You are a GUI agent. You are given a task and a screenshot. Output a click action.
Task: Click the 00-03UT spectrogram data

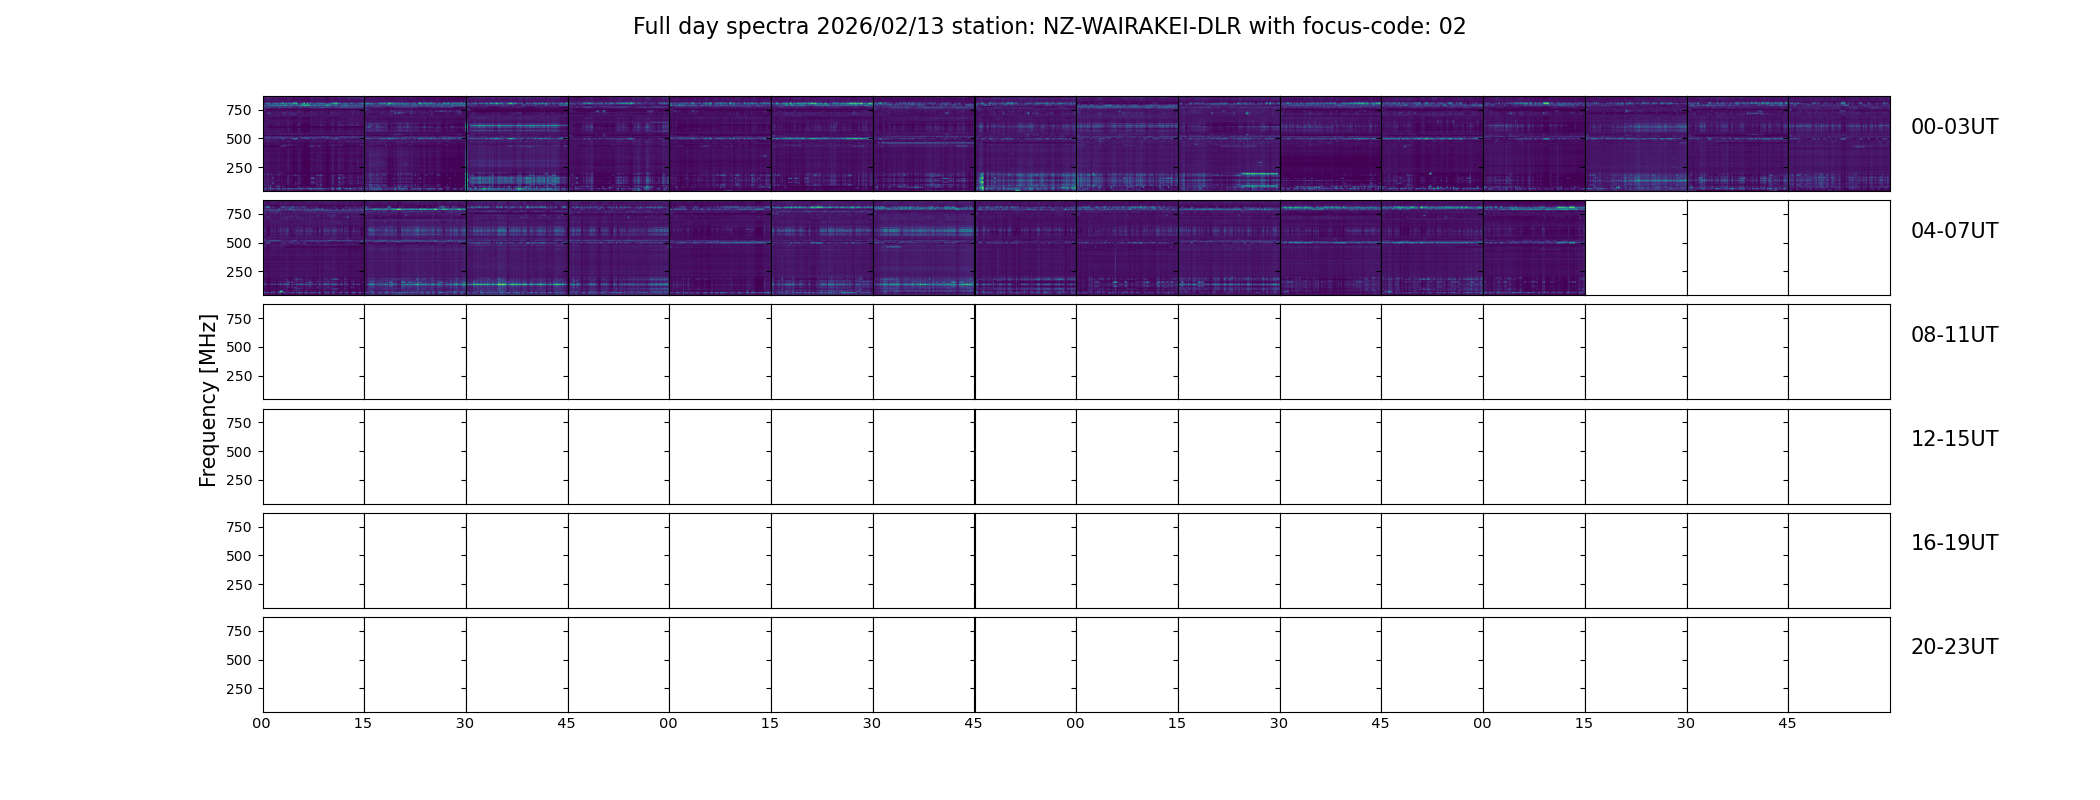point(1076,144)
